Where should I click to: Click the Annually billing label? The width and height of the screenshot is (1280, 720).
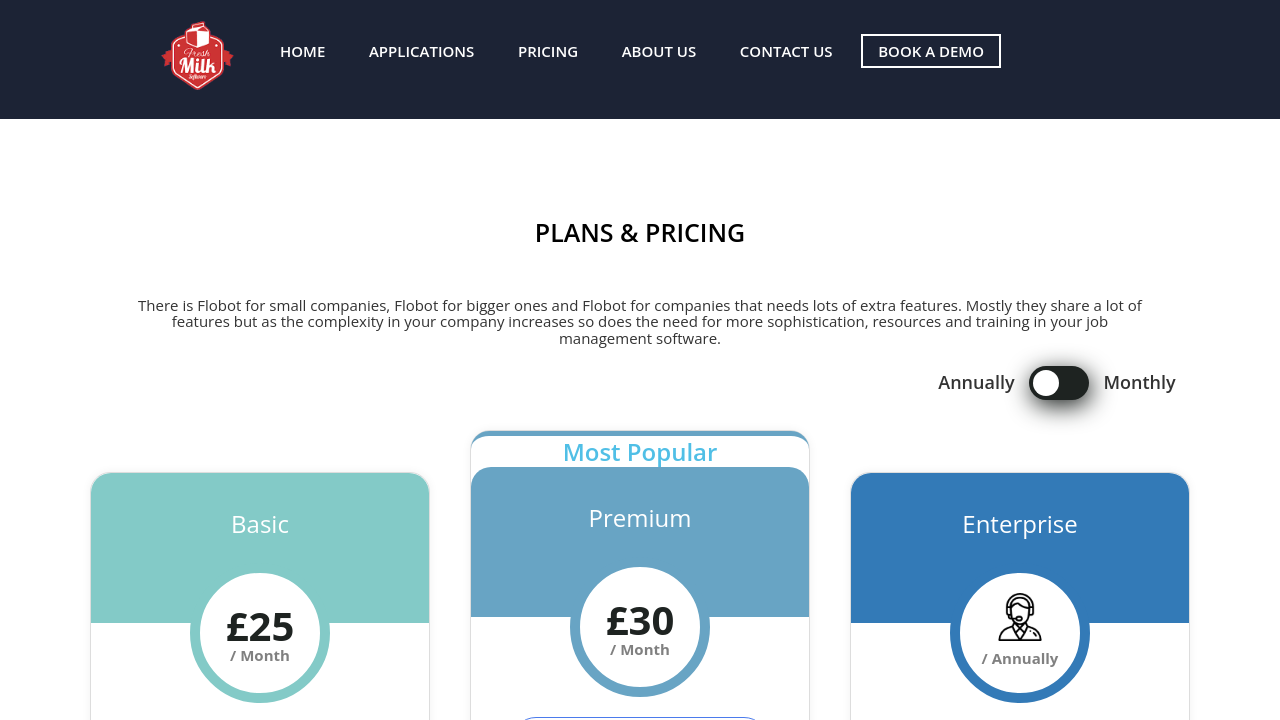(975, 383)
